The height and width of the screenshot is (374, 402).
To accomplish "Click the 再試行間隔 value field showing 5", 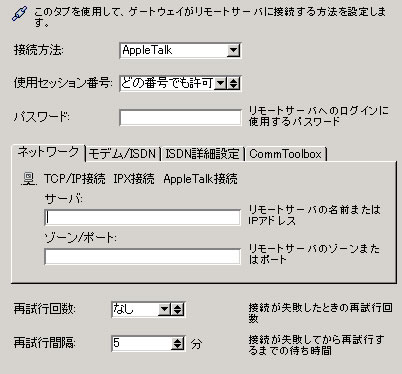I will click(x=142, y=343).
